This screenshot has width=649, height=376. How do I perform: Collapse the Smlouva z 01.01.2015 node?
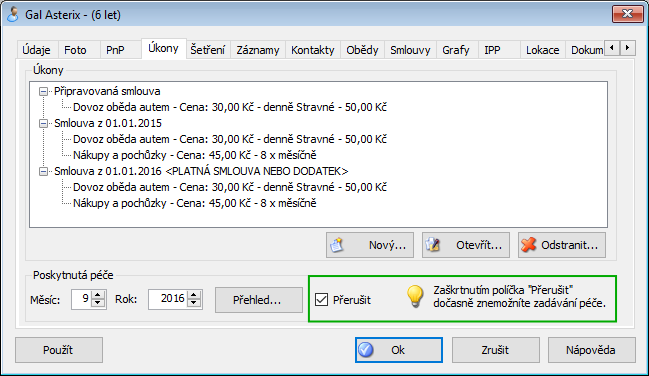pos(43,123)
